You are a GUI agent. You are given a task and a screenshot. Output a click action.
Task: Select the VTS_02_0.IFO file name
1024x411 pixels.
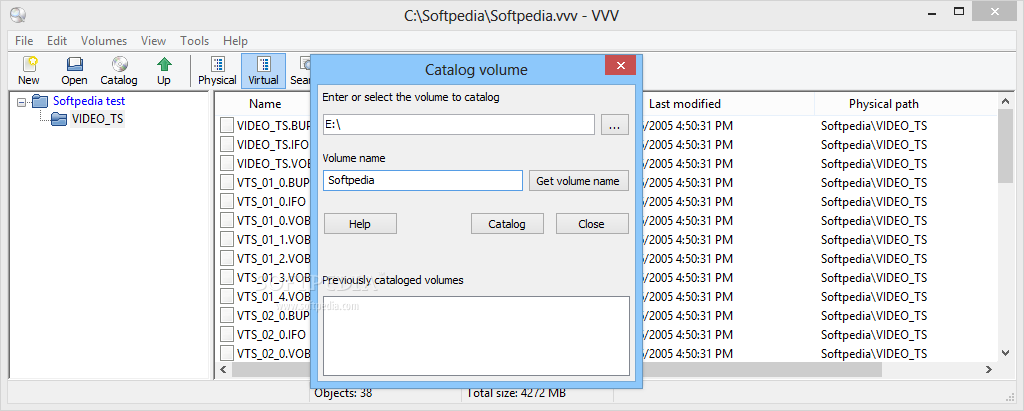tap(271, 335)
